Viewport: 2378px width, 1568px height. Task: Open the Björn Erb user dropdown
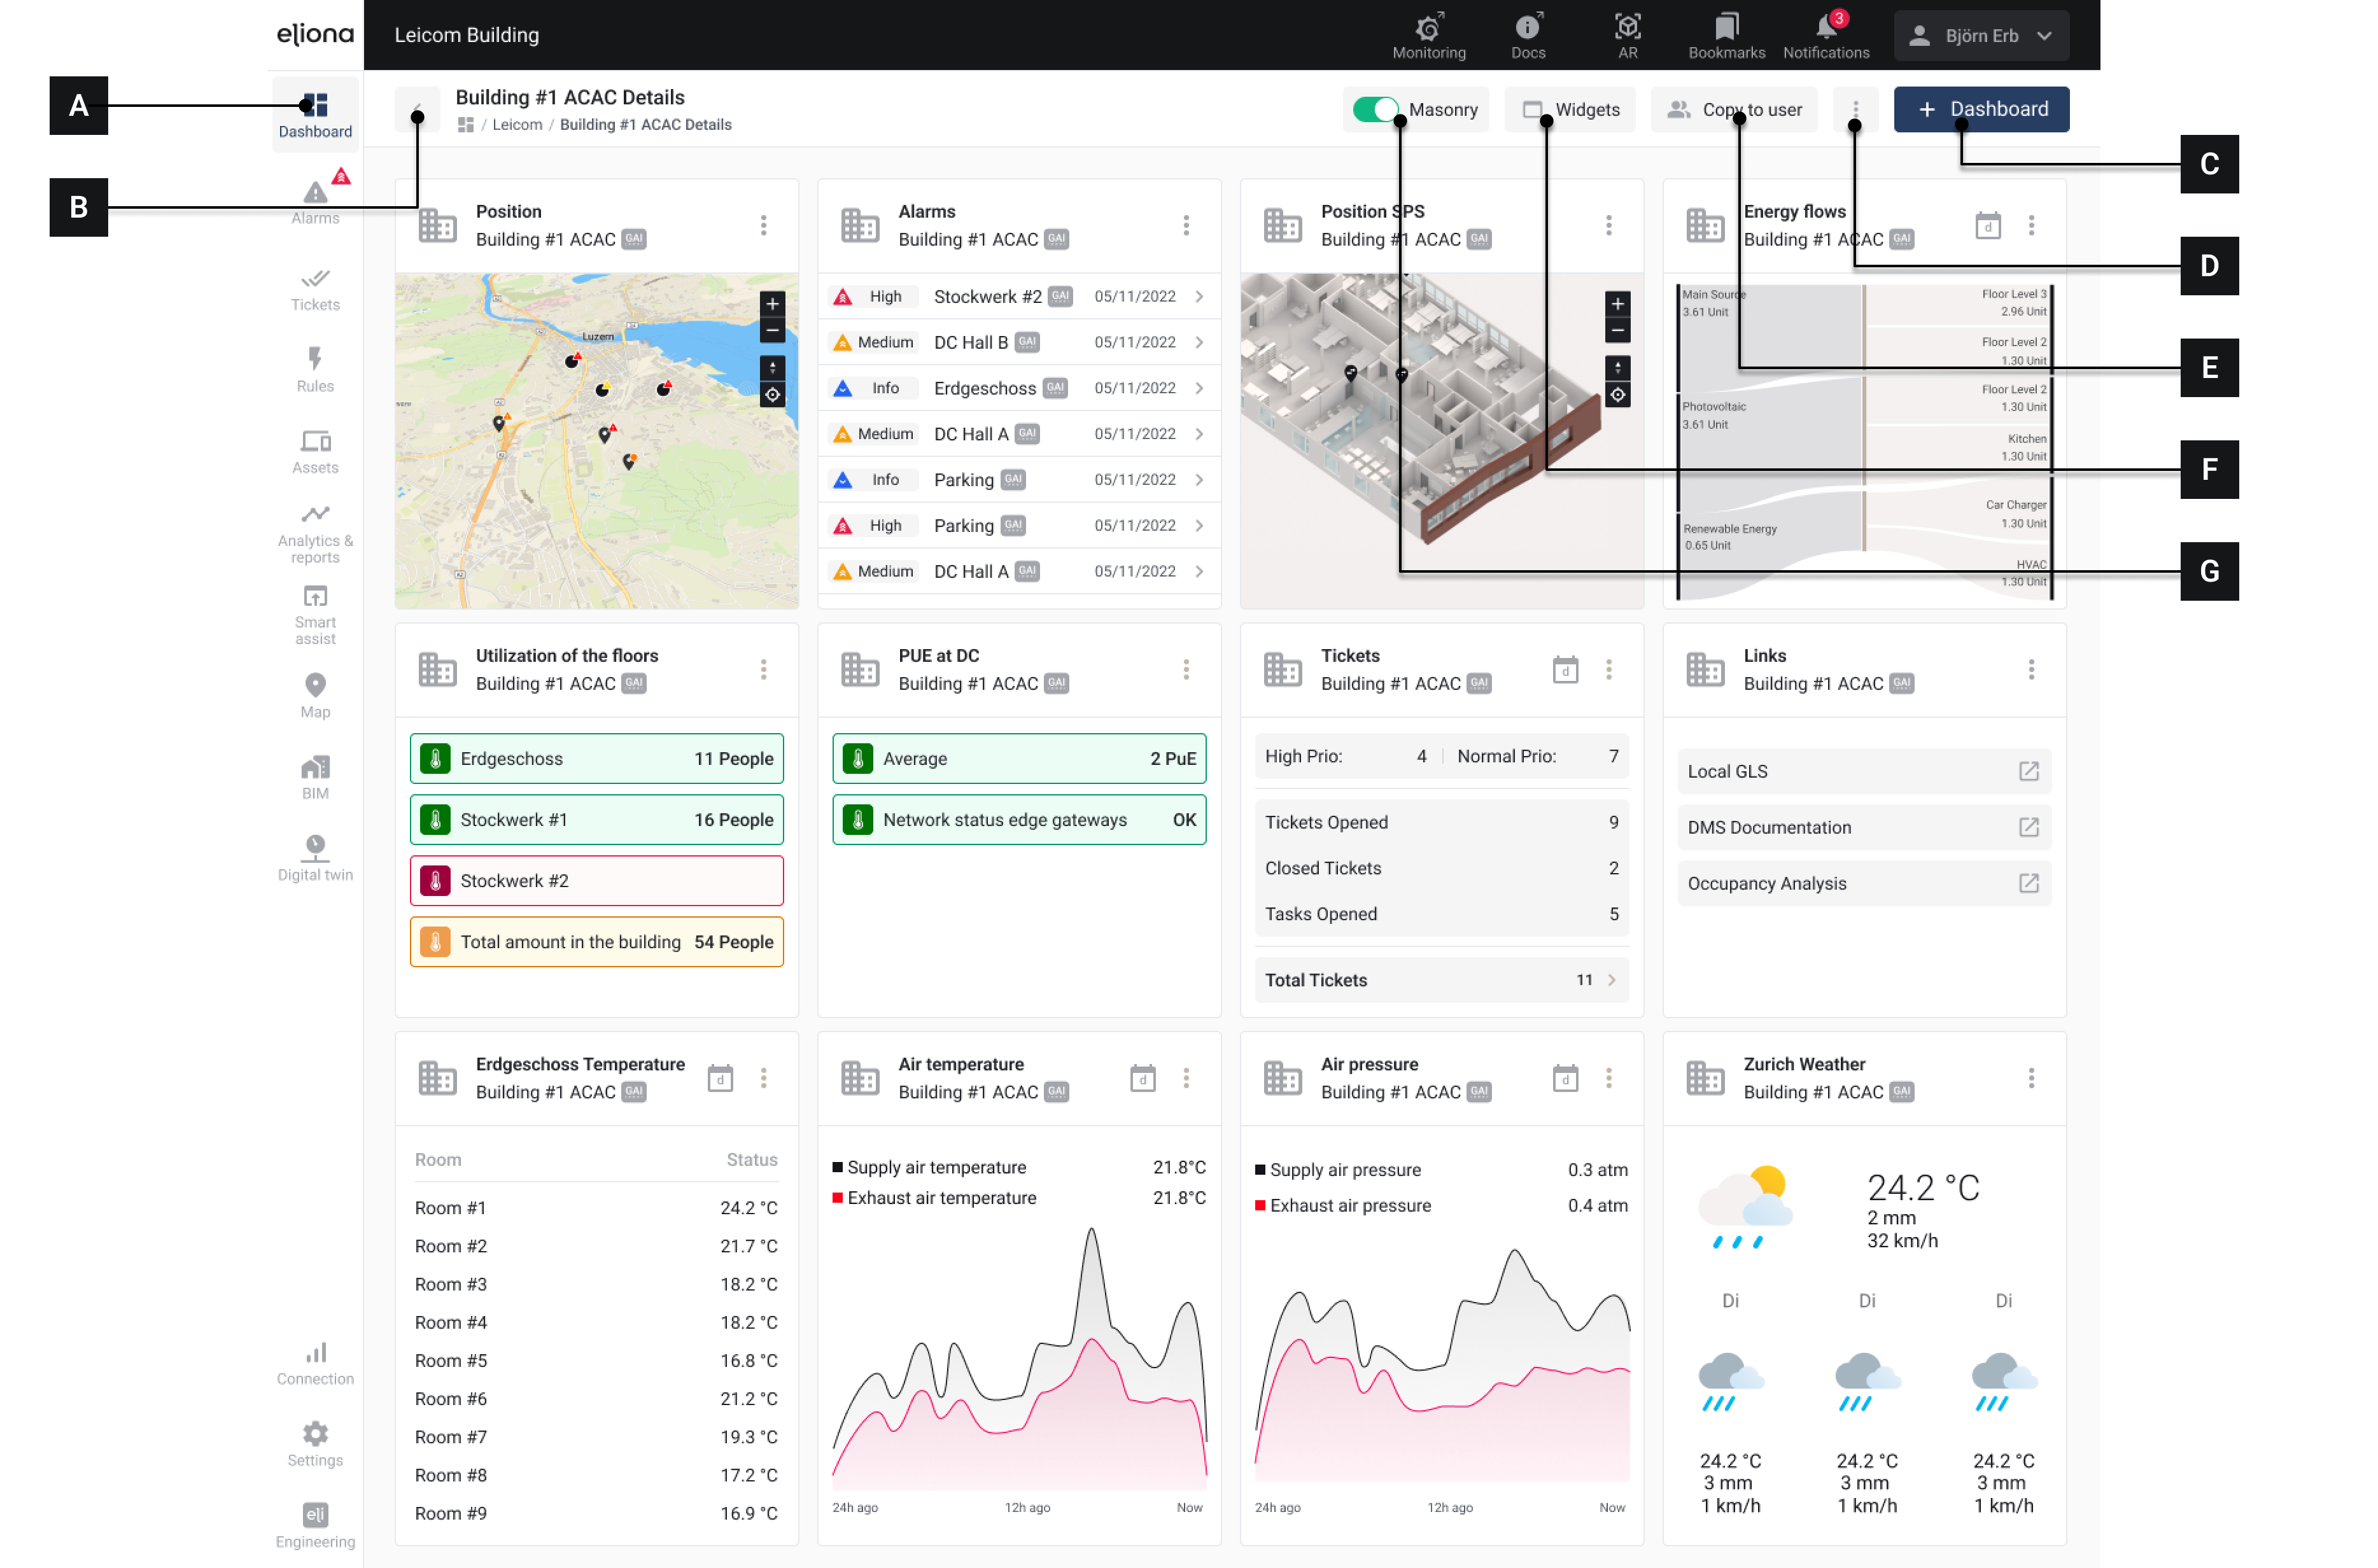point(1980,35)
